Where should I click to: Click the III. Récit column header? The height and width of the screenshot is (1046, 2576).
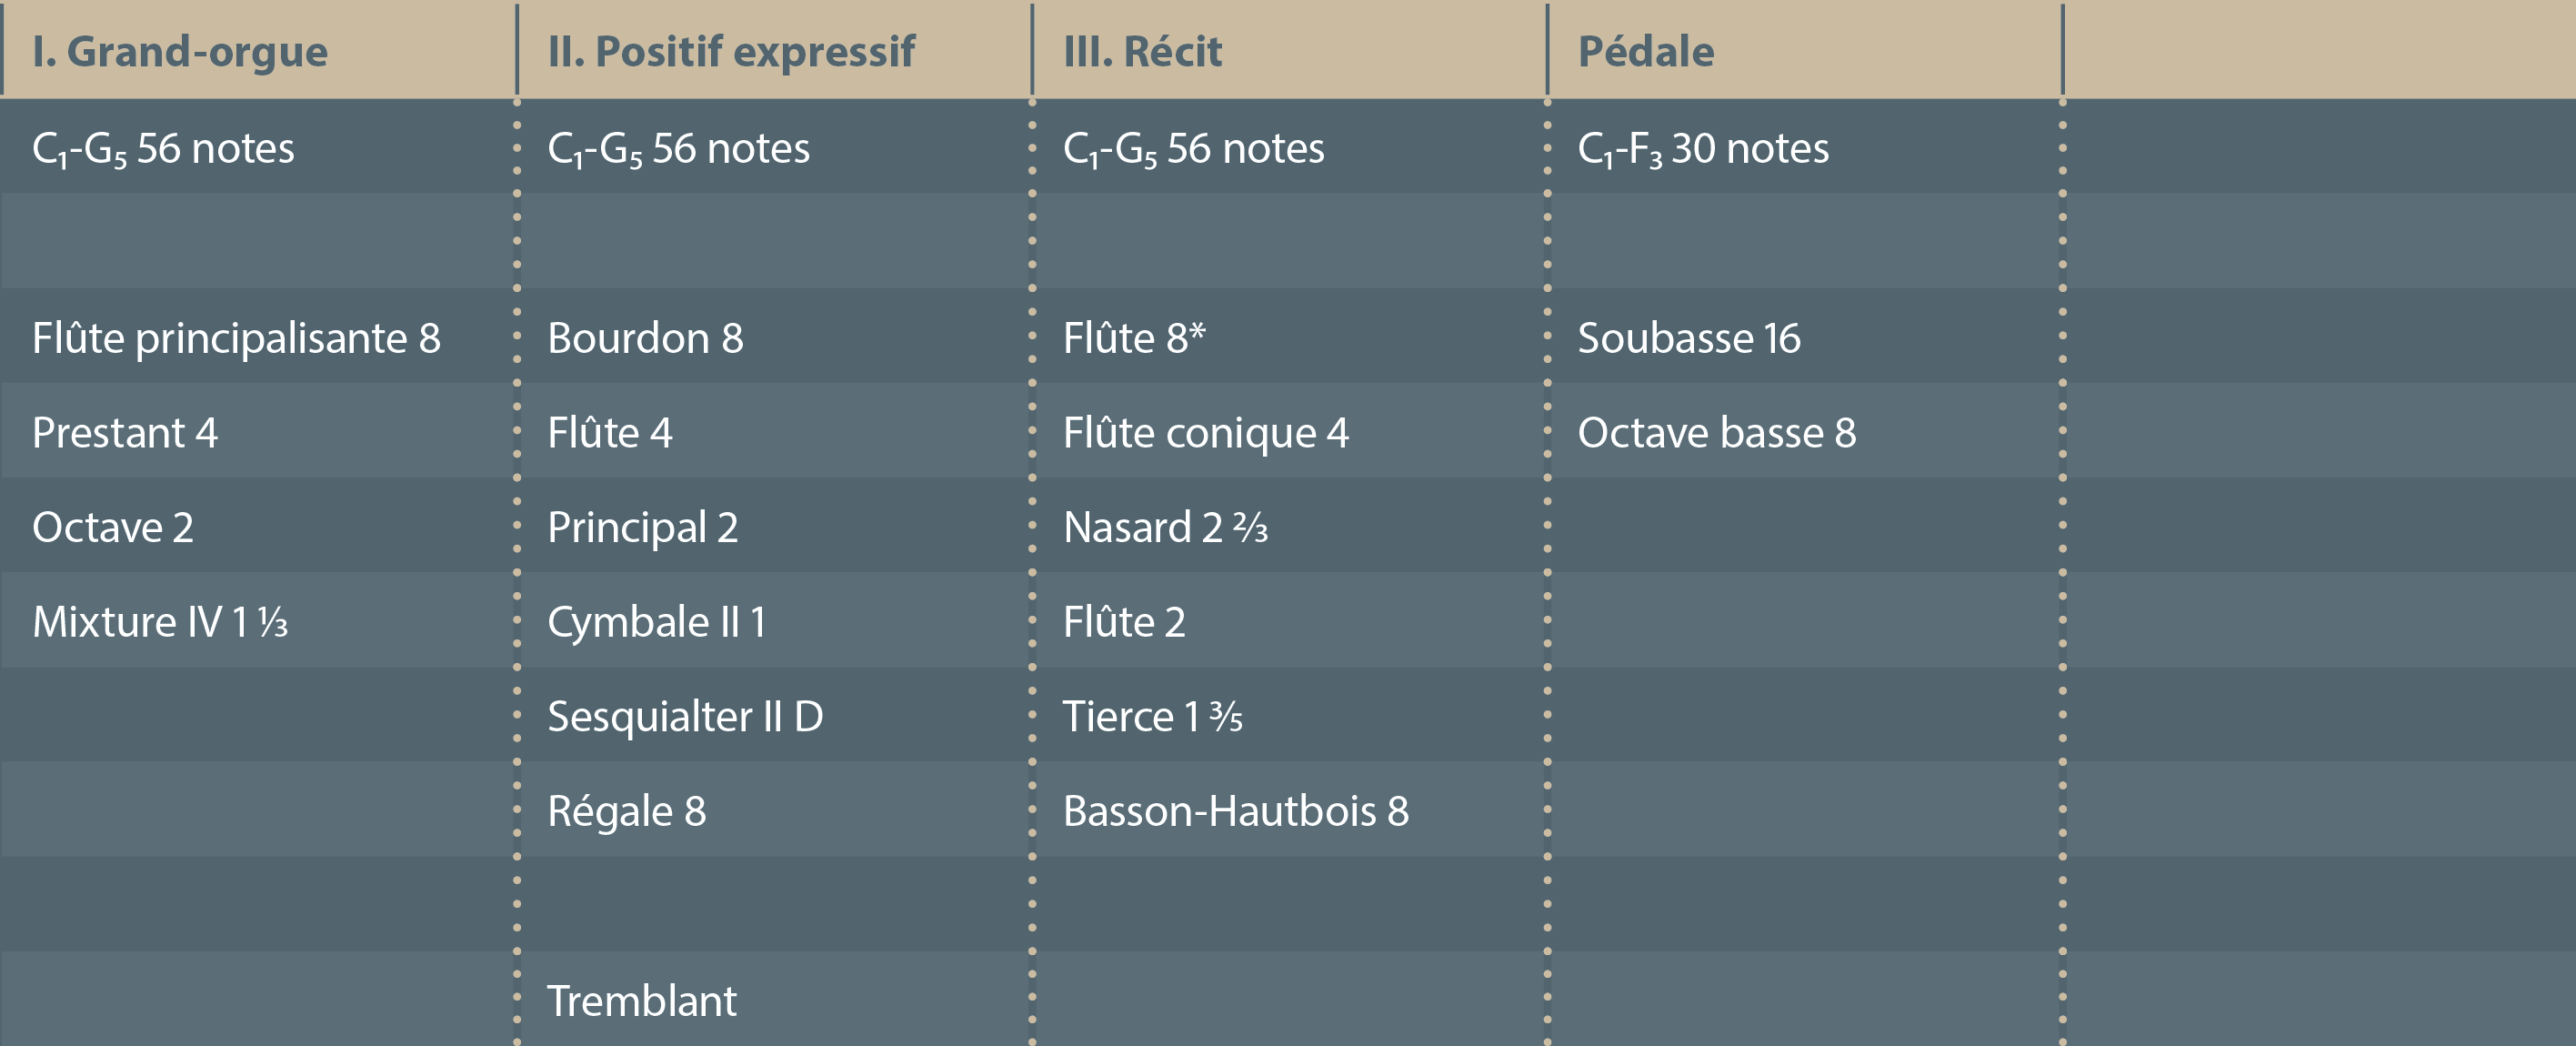coord(1142,52)
